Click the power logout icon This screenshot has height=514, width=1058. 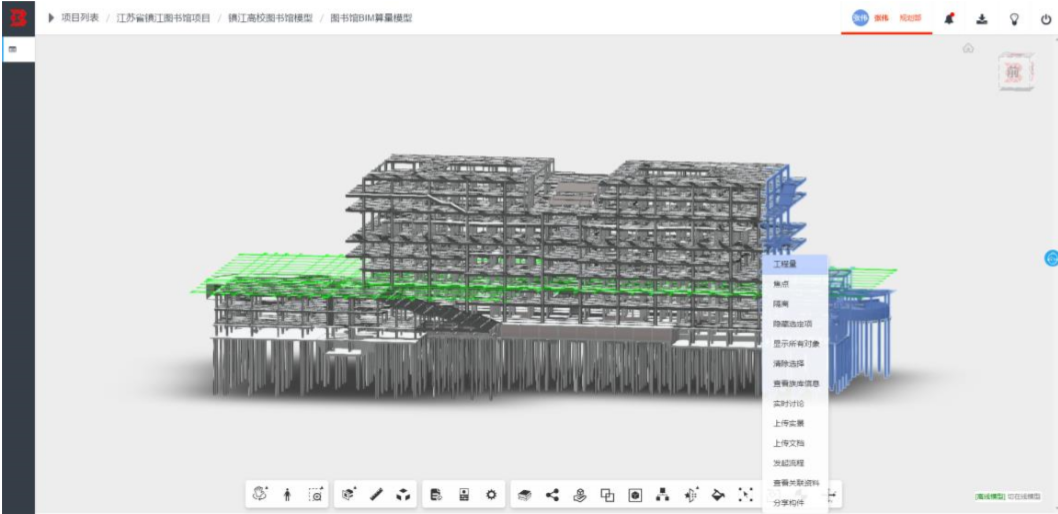[x=1045, y=19]
